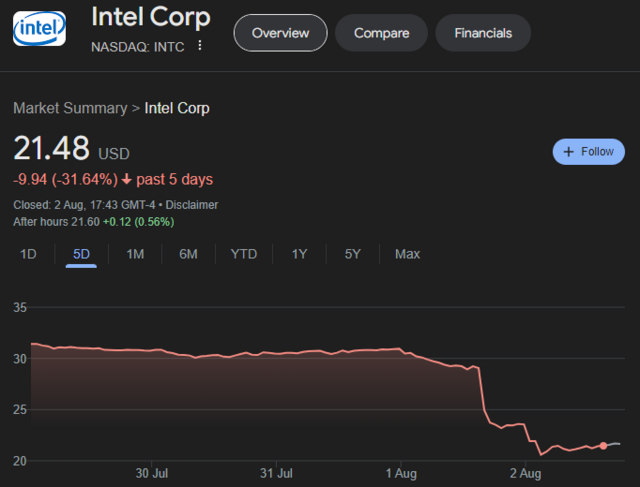Click the current-price dot on chart line
This screenshot has width=640, height=487.
[603, 445]
